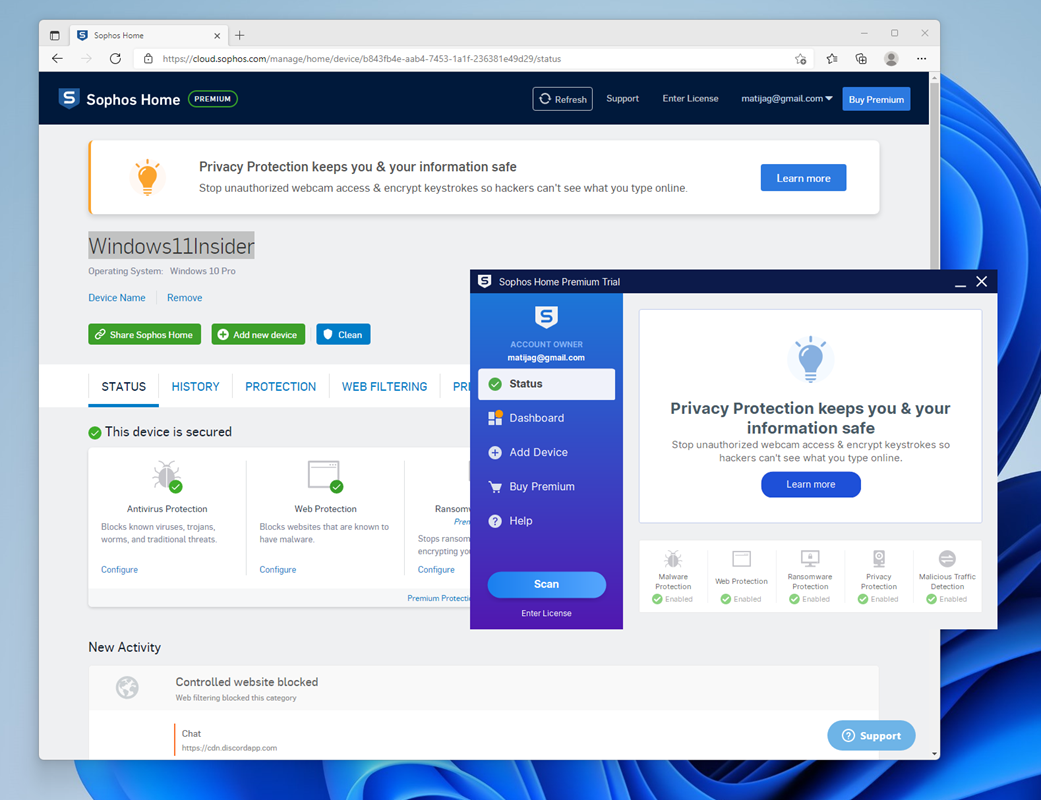Screen dimensions: 1041x800
Task: Click Malicious Traffic Detection icon in app
Action: [947, 559]
